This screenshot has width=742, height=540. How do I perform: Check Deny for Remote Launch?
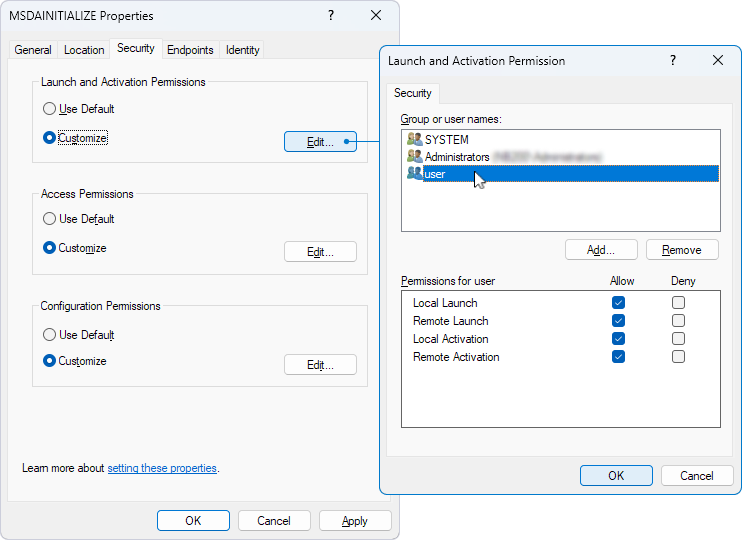pyautogui.click(x=678, y=320)
